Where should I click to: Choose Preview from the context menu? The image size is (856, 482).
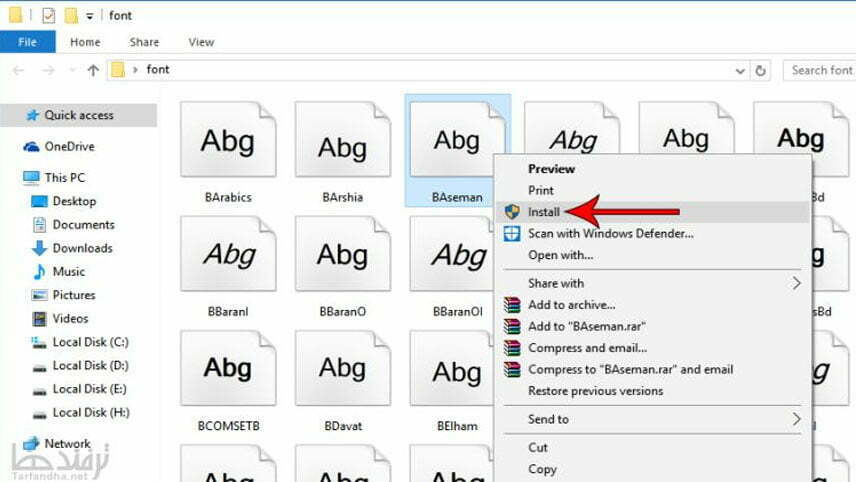click(x=653, y=169)
